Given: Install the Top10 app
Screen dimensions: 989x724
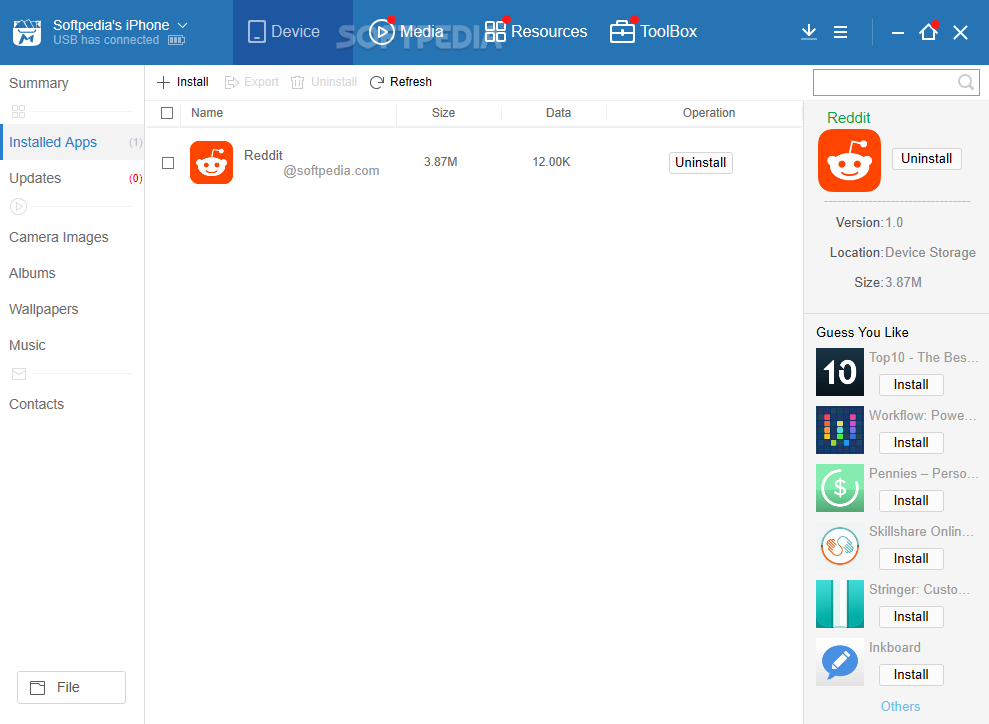Looking at the screenshot, I should (911, 385).
